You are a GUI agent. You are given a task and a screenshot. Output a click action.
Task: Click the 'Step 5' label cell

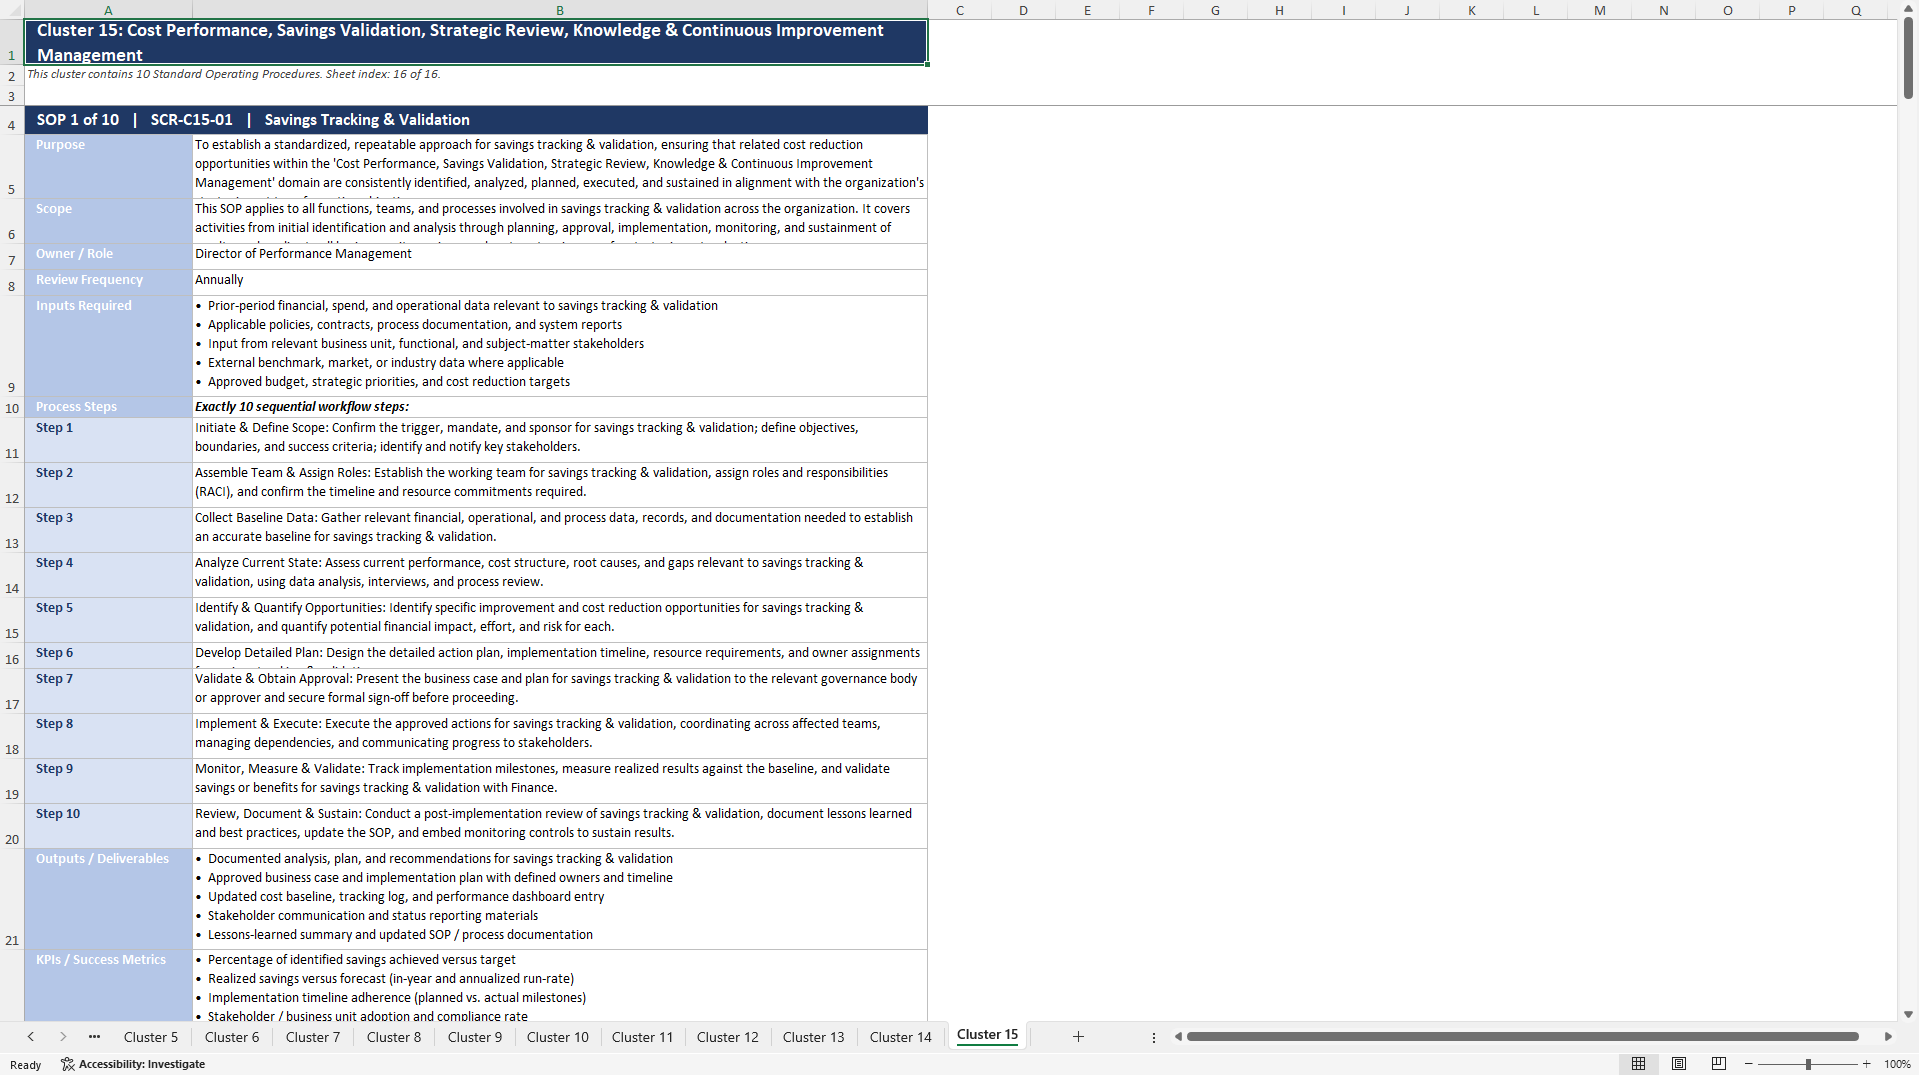click(x=108, y=620)
